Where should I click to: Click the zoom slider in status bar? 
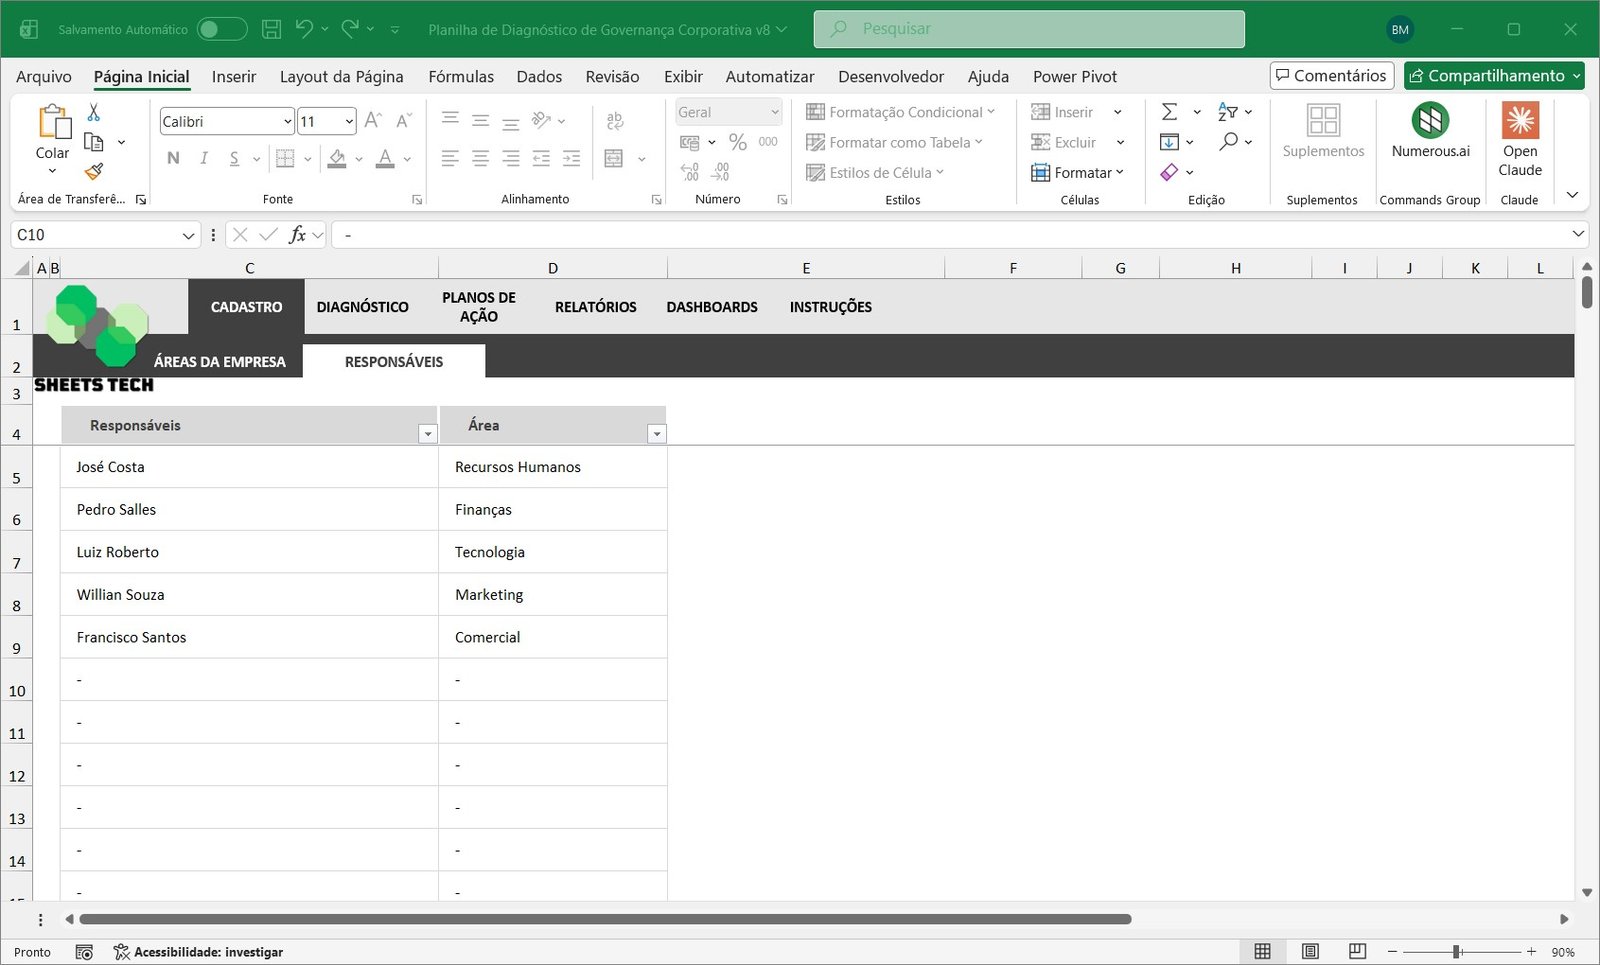(1457, 952)
